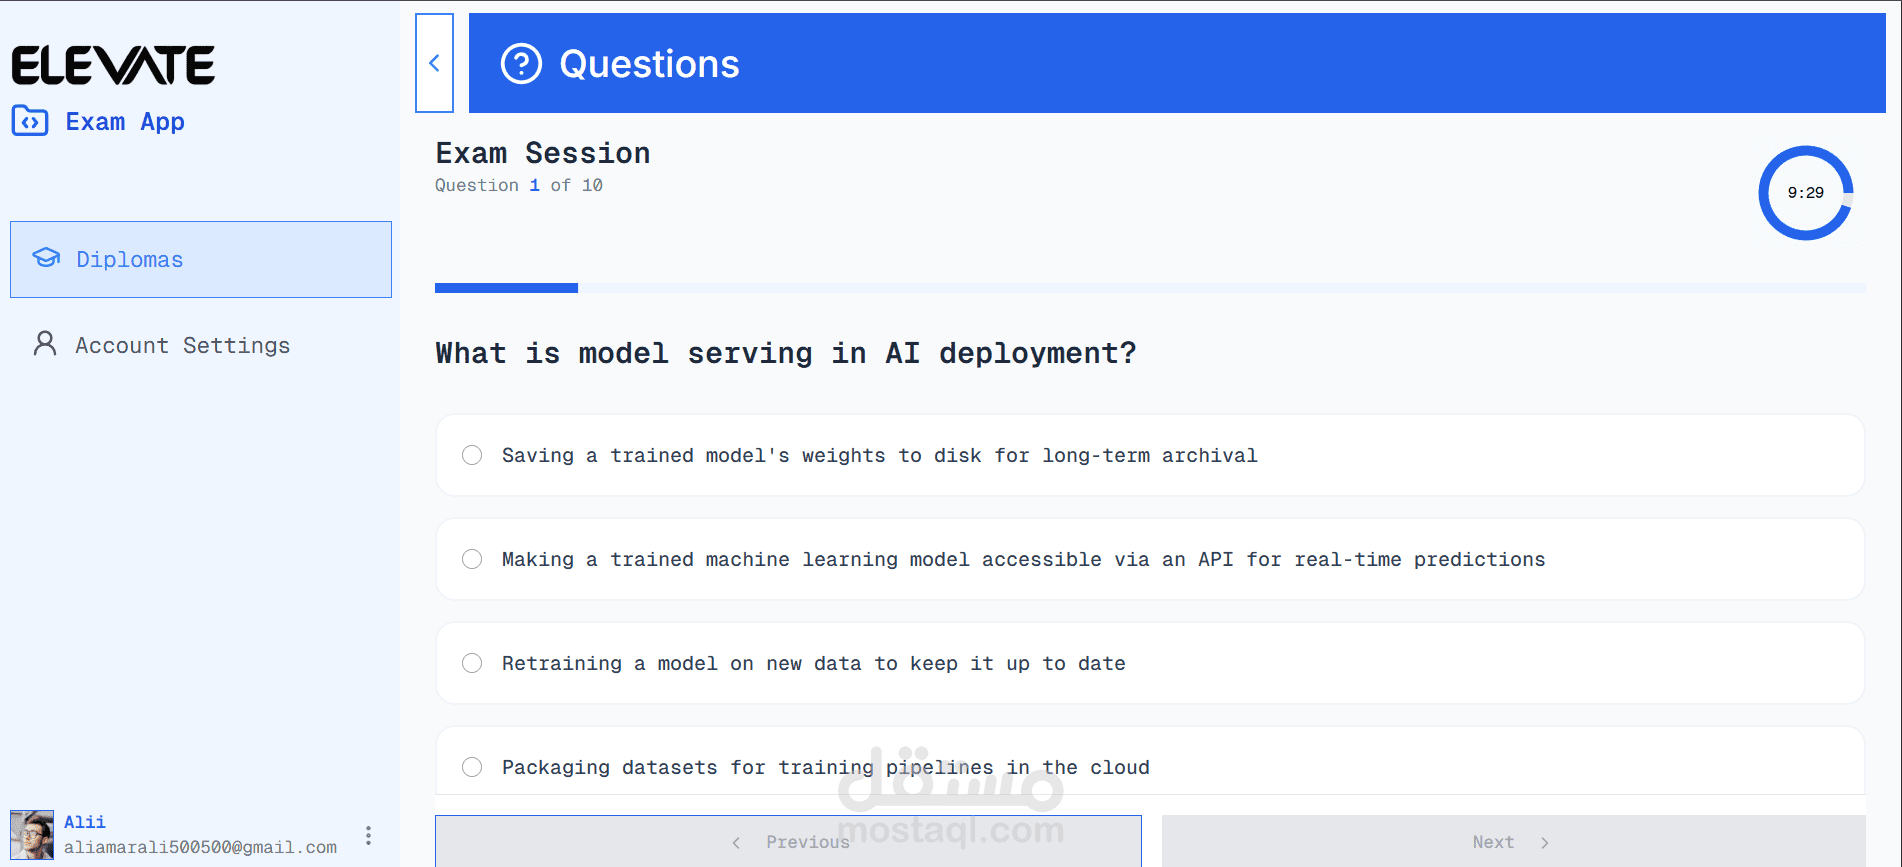Screen dimensions: 1902x867
Task: Click the exam progress bar
Action: (x=1150, y=288)
